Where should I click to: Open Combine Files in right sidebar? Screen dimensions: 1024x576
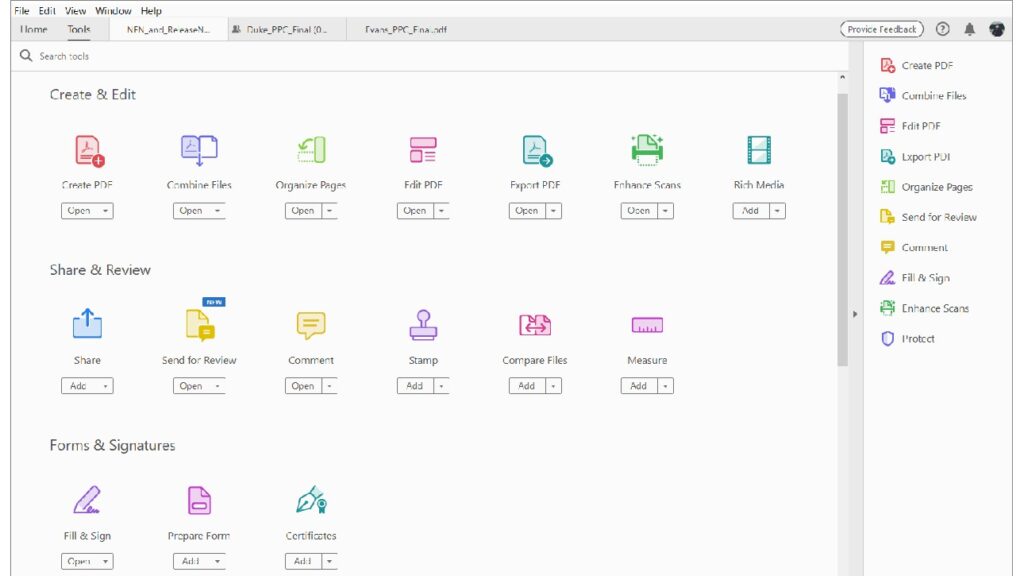click(x=923, y=95)
